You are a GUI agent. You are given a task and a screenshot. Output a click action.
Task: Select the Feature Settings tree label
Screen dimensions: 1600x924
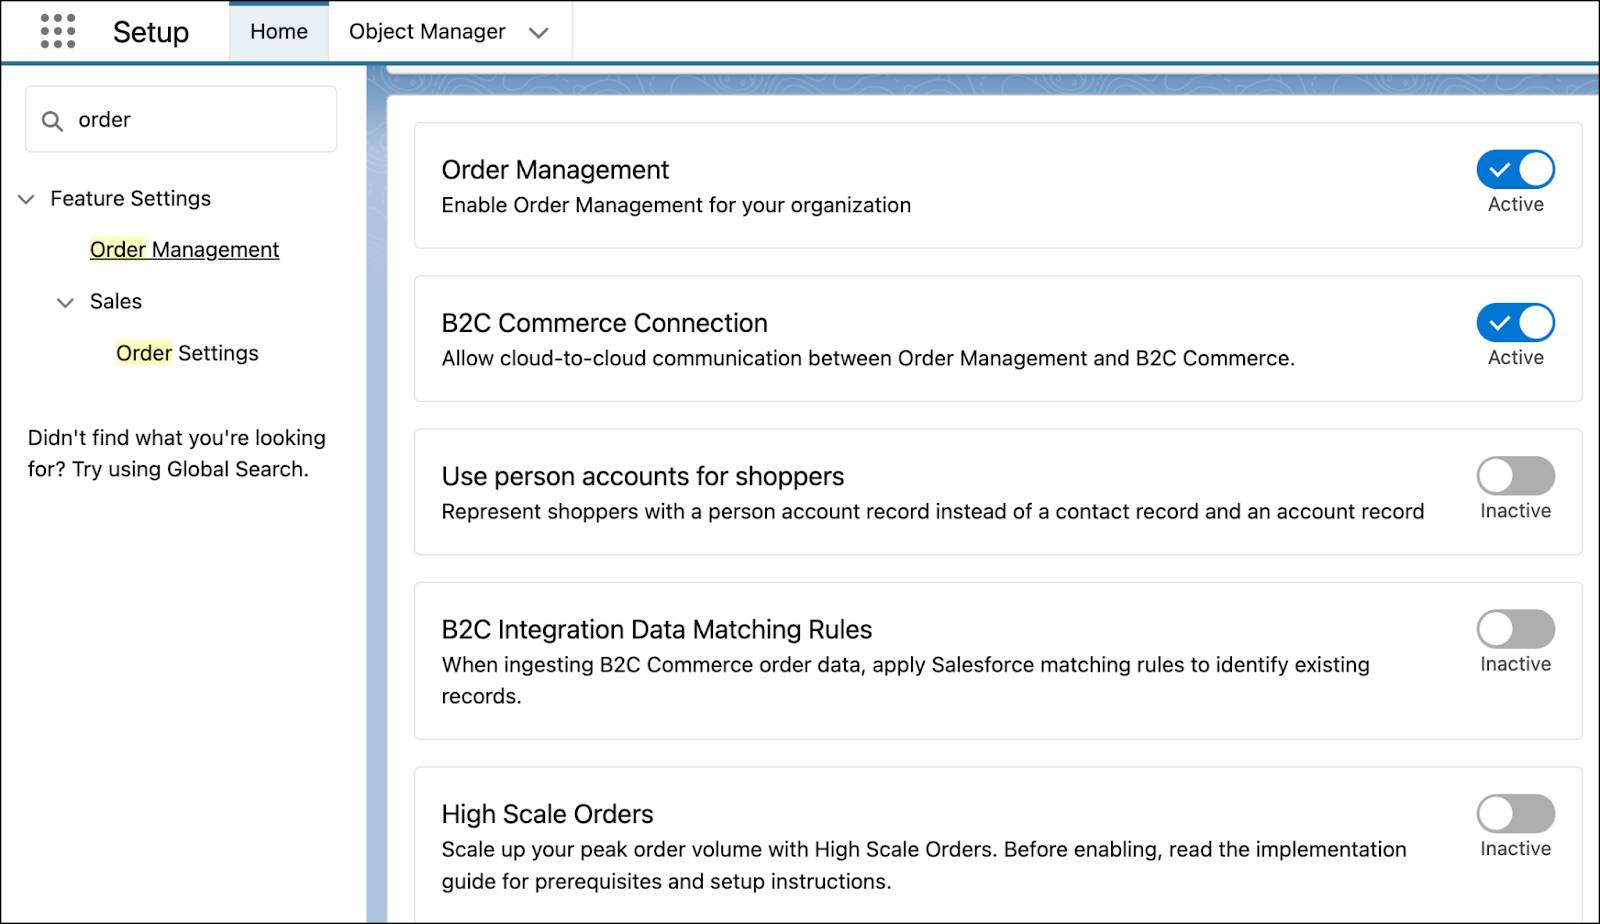(x=131, y=198)
